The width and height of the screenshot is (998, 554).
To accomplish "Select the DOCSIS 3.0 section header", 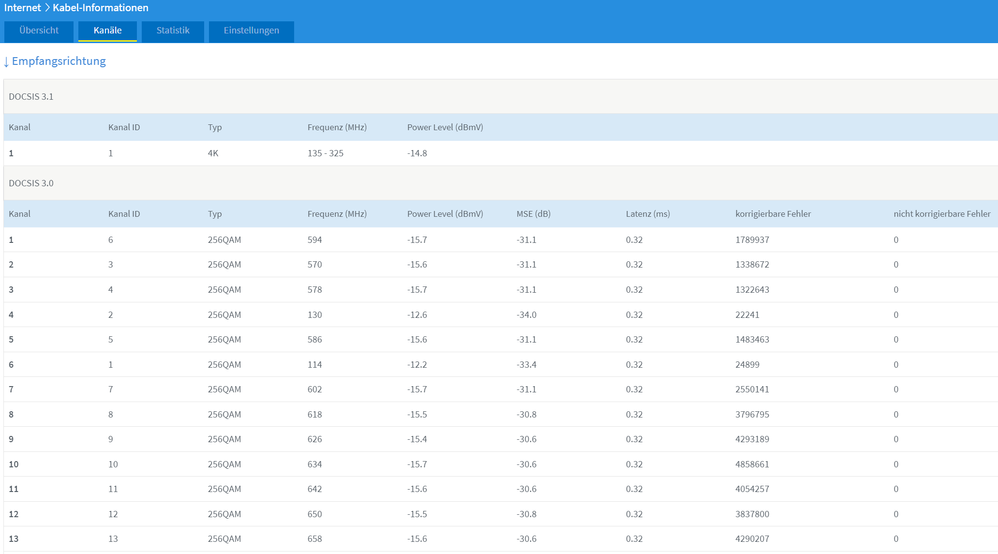I will click(31, 183).
